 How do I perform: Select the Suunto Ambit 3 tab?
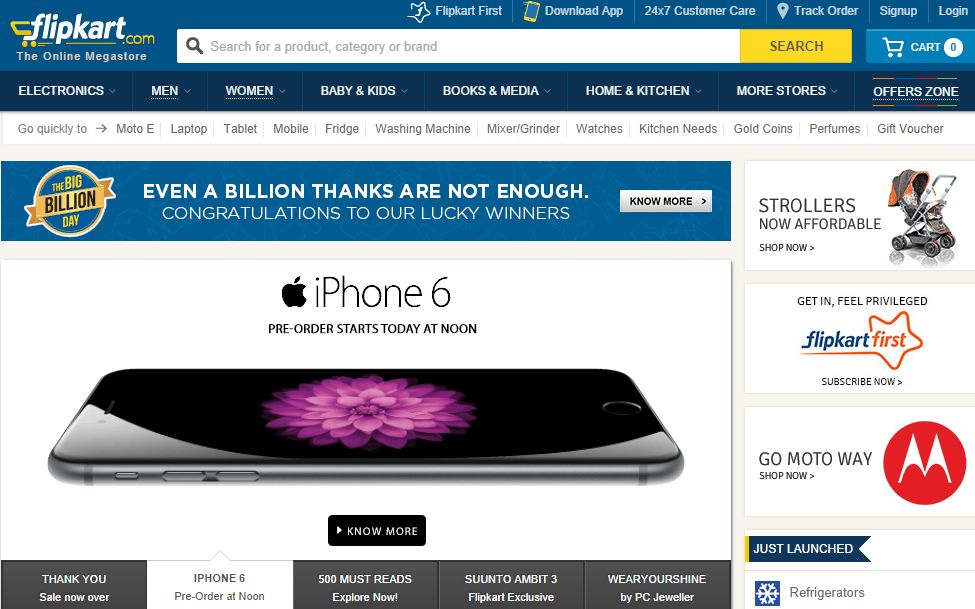point(511,585)
